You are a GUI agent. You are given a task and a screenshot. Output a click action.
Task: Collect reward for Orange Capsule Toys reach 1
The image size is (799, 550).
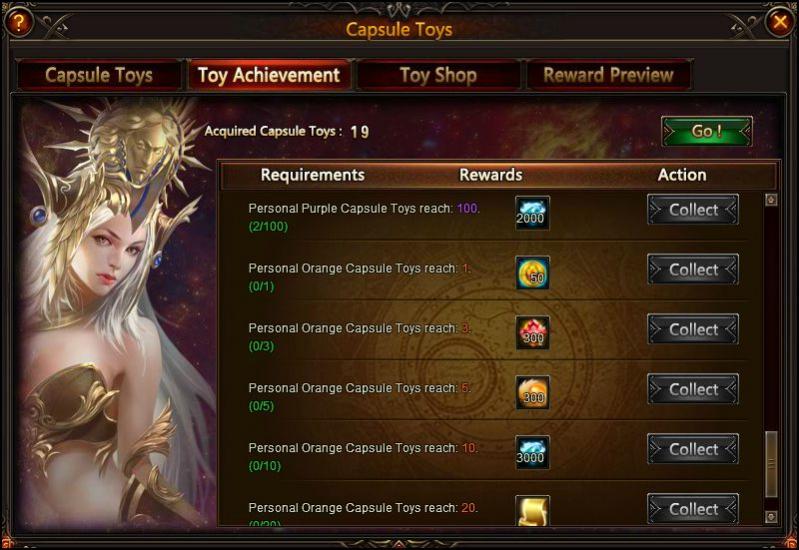[693, 269]
